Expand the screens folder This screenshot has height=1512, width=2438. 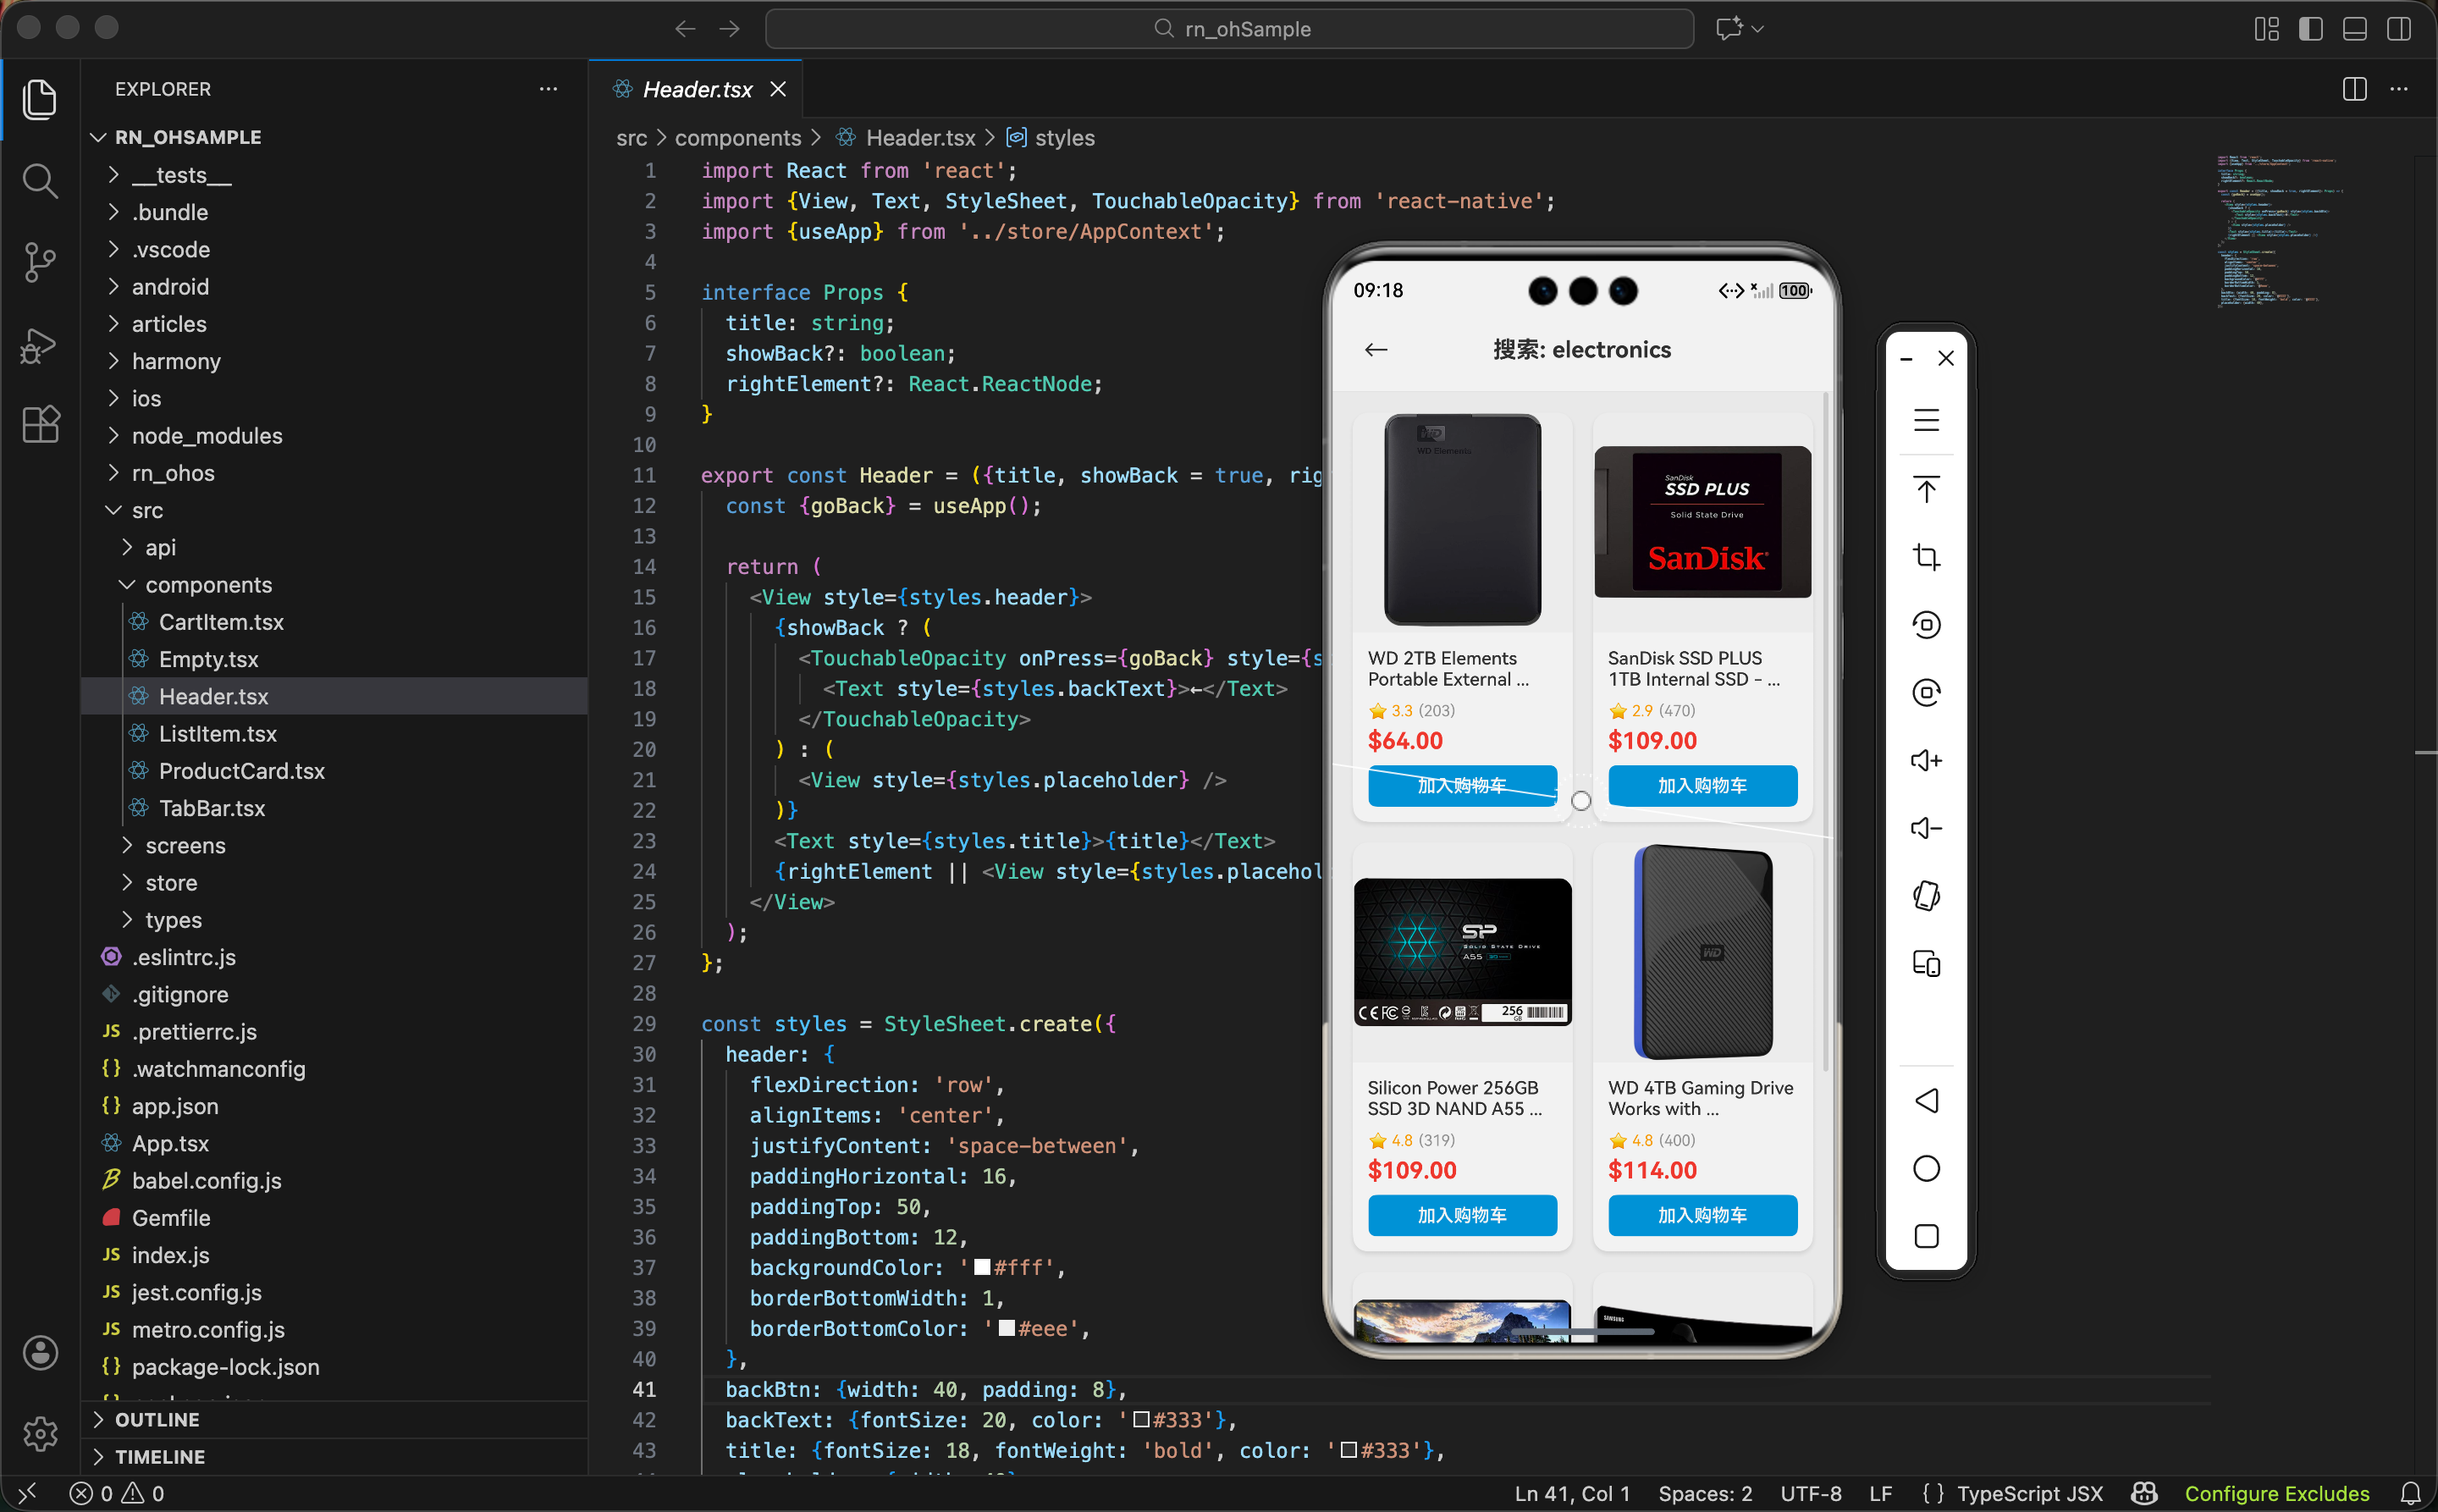(x=185, y=845)
